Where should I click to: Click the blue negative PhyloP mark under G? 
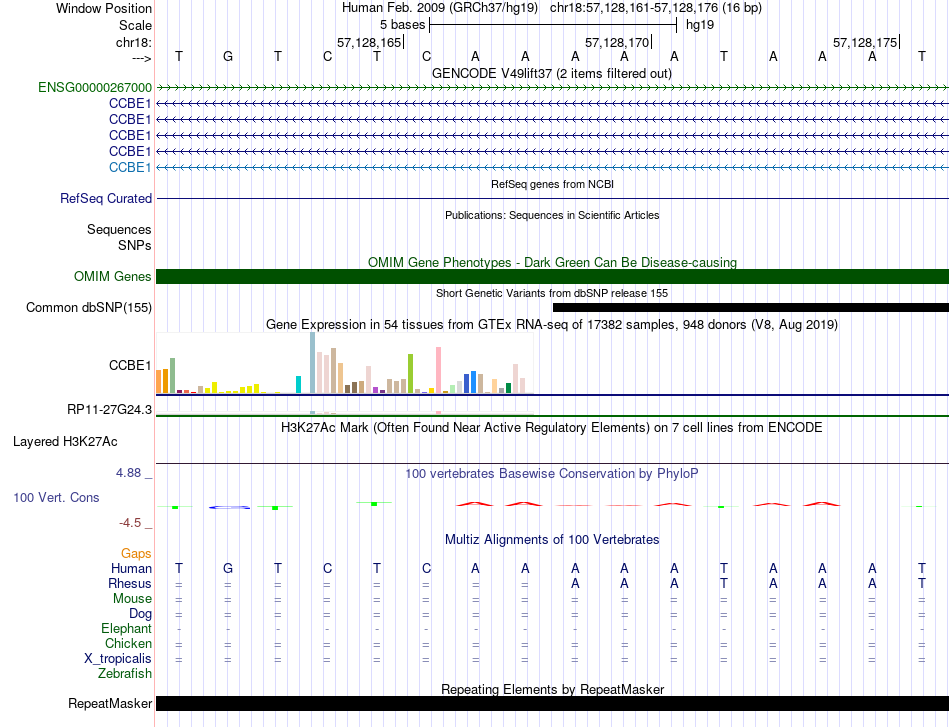(230, 507)
